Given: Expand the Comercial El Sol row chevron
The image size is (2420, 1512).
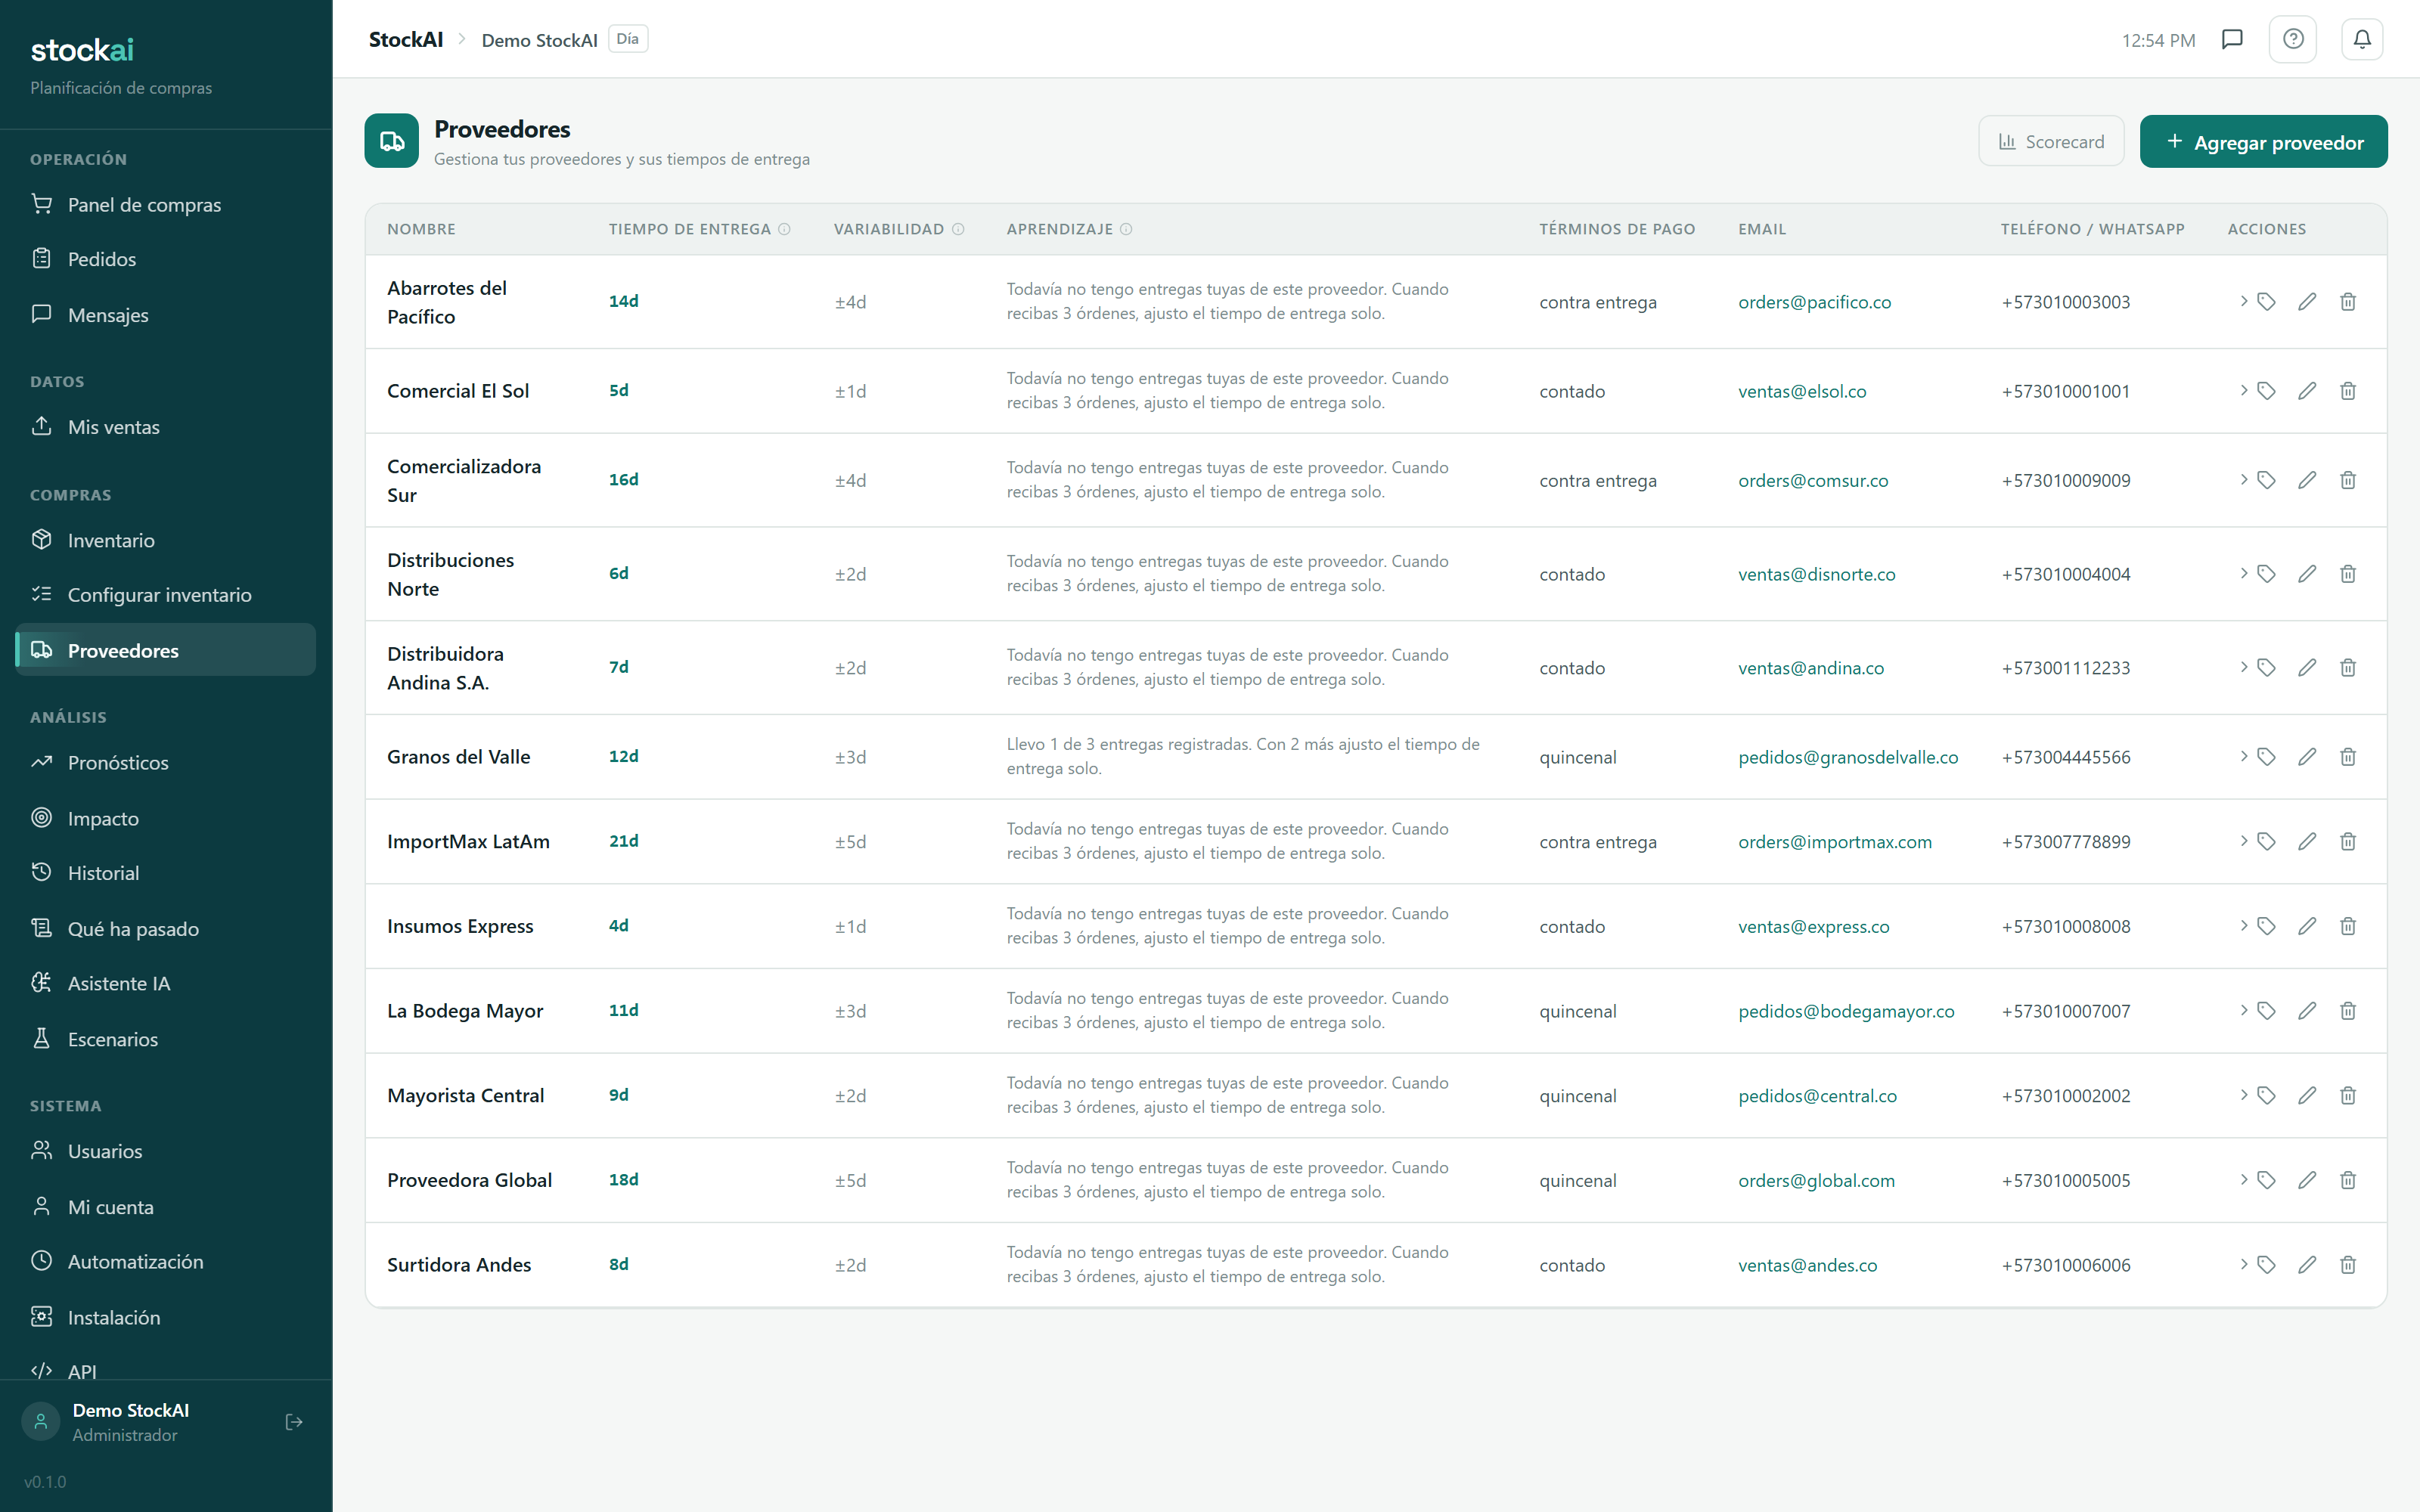Looking at the screenshot, I should pos(2244,389).
